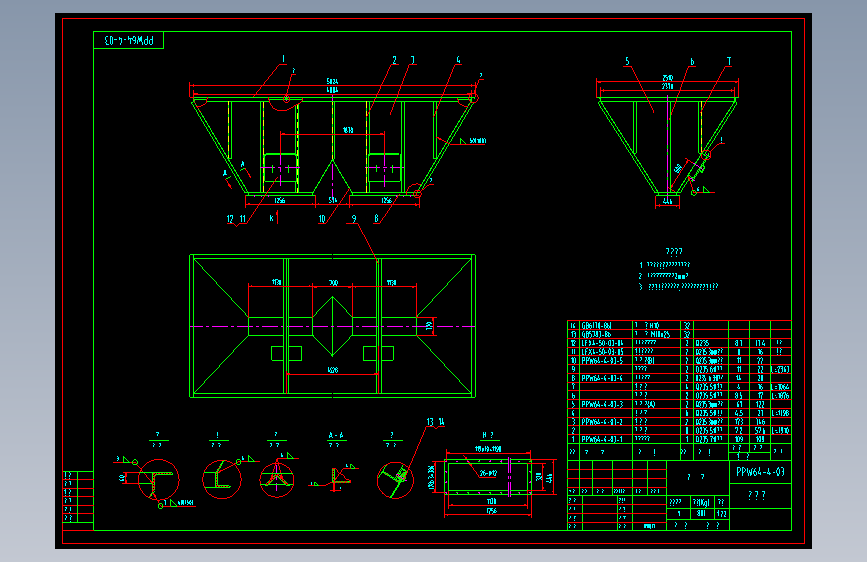Click the 1756 overall dimension of flange detail
The image size is (867, 562).
coord(491,511)
